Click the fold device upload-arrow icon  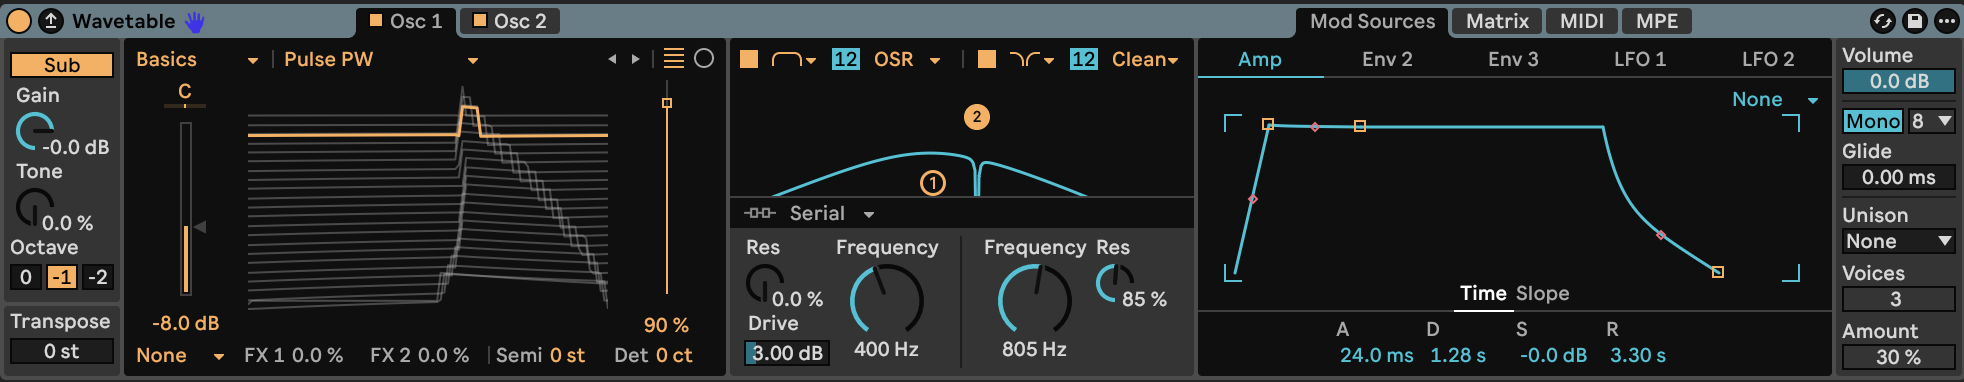pos(50,20)
